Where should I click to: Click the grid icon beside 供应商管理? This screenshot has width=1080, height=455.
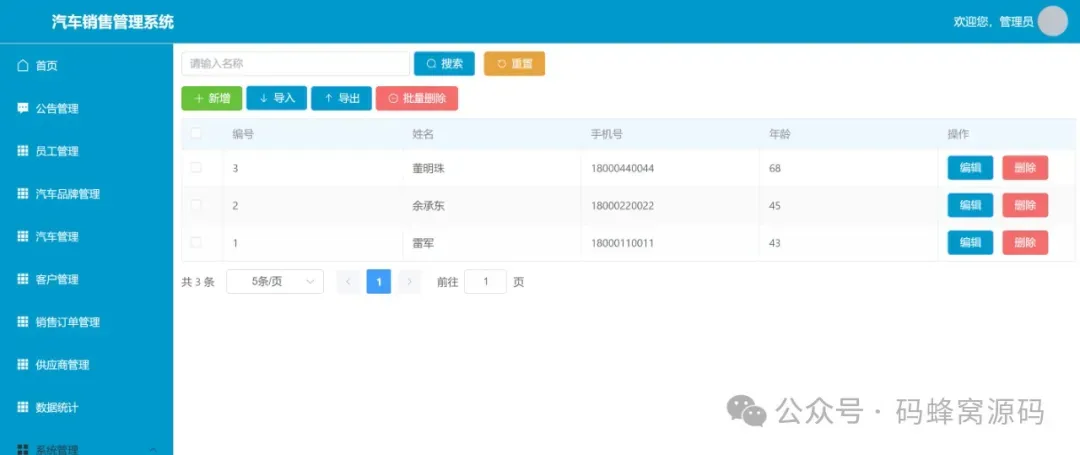[x=23, y=365]
